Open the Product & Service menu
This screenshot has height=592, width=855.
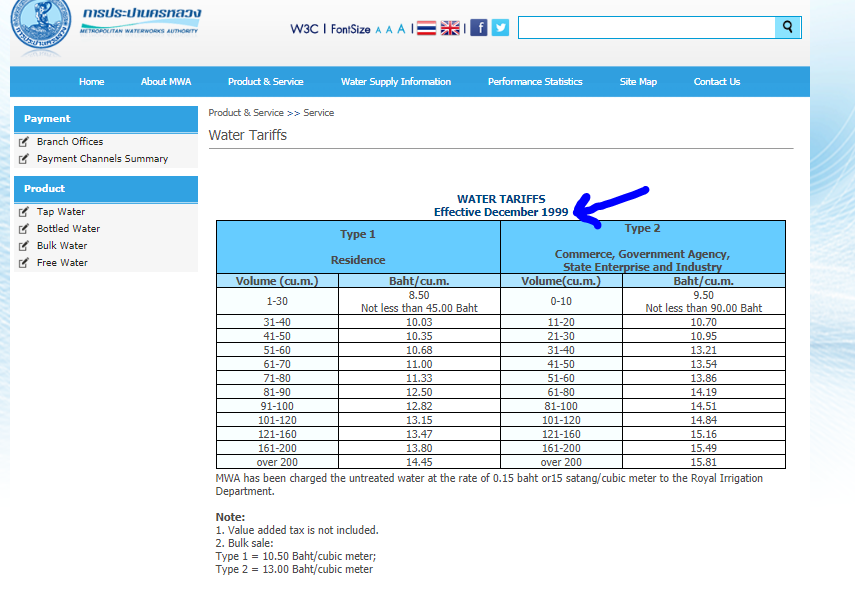(266, 82)
